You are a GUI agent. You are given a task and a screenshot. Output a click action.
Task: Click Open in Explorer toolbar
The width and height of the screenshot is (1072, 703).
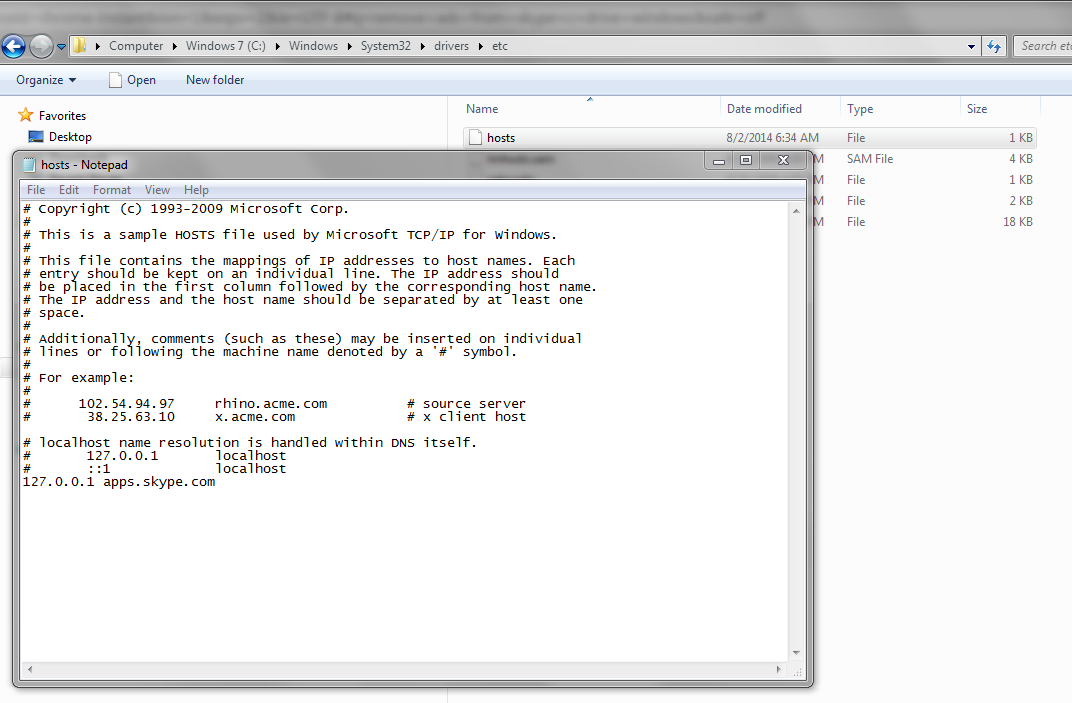[133, 80]
